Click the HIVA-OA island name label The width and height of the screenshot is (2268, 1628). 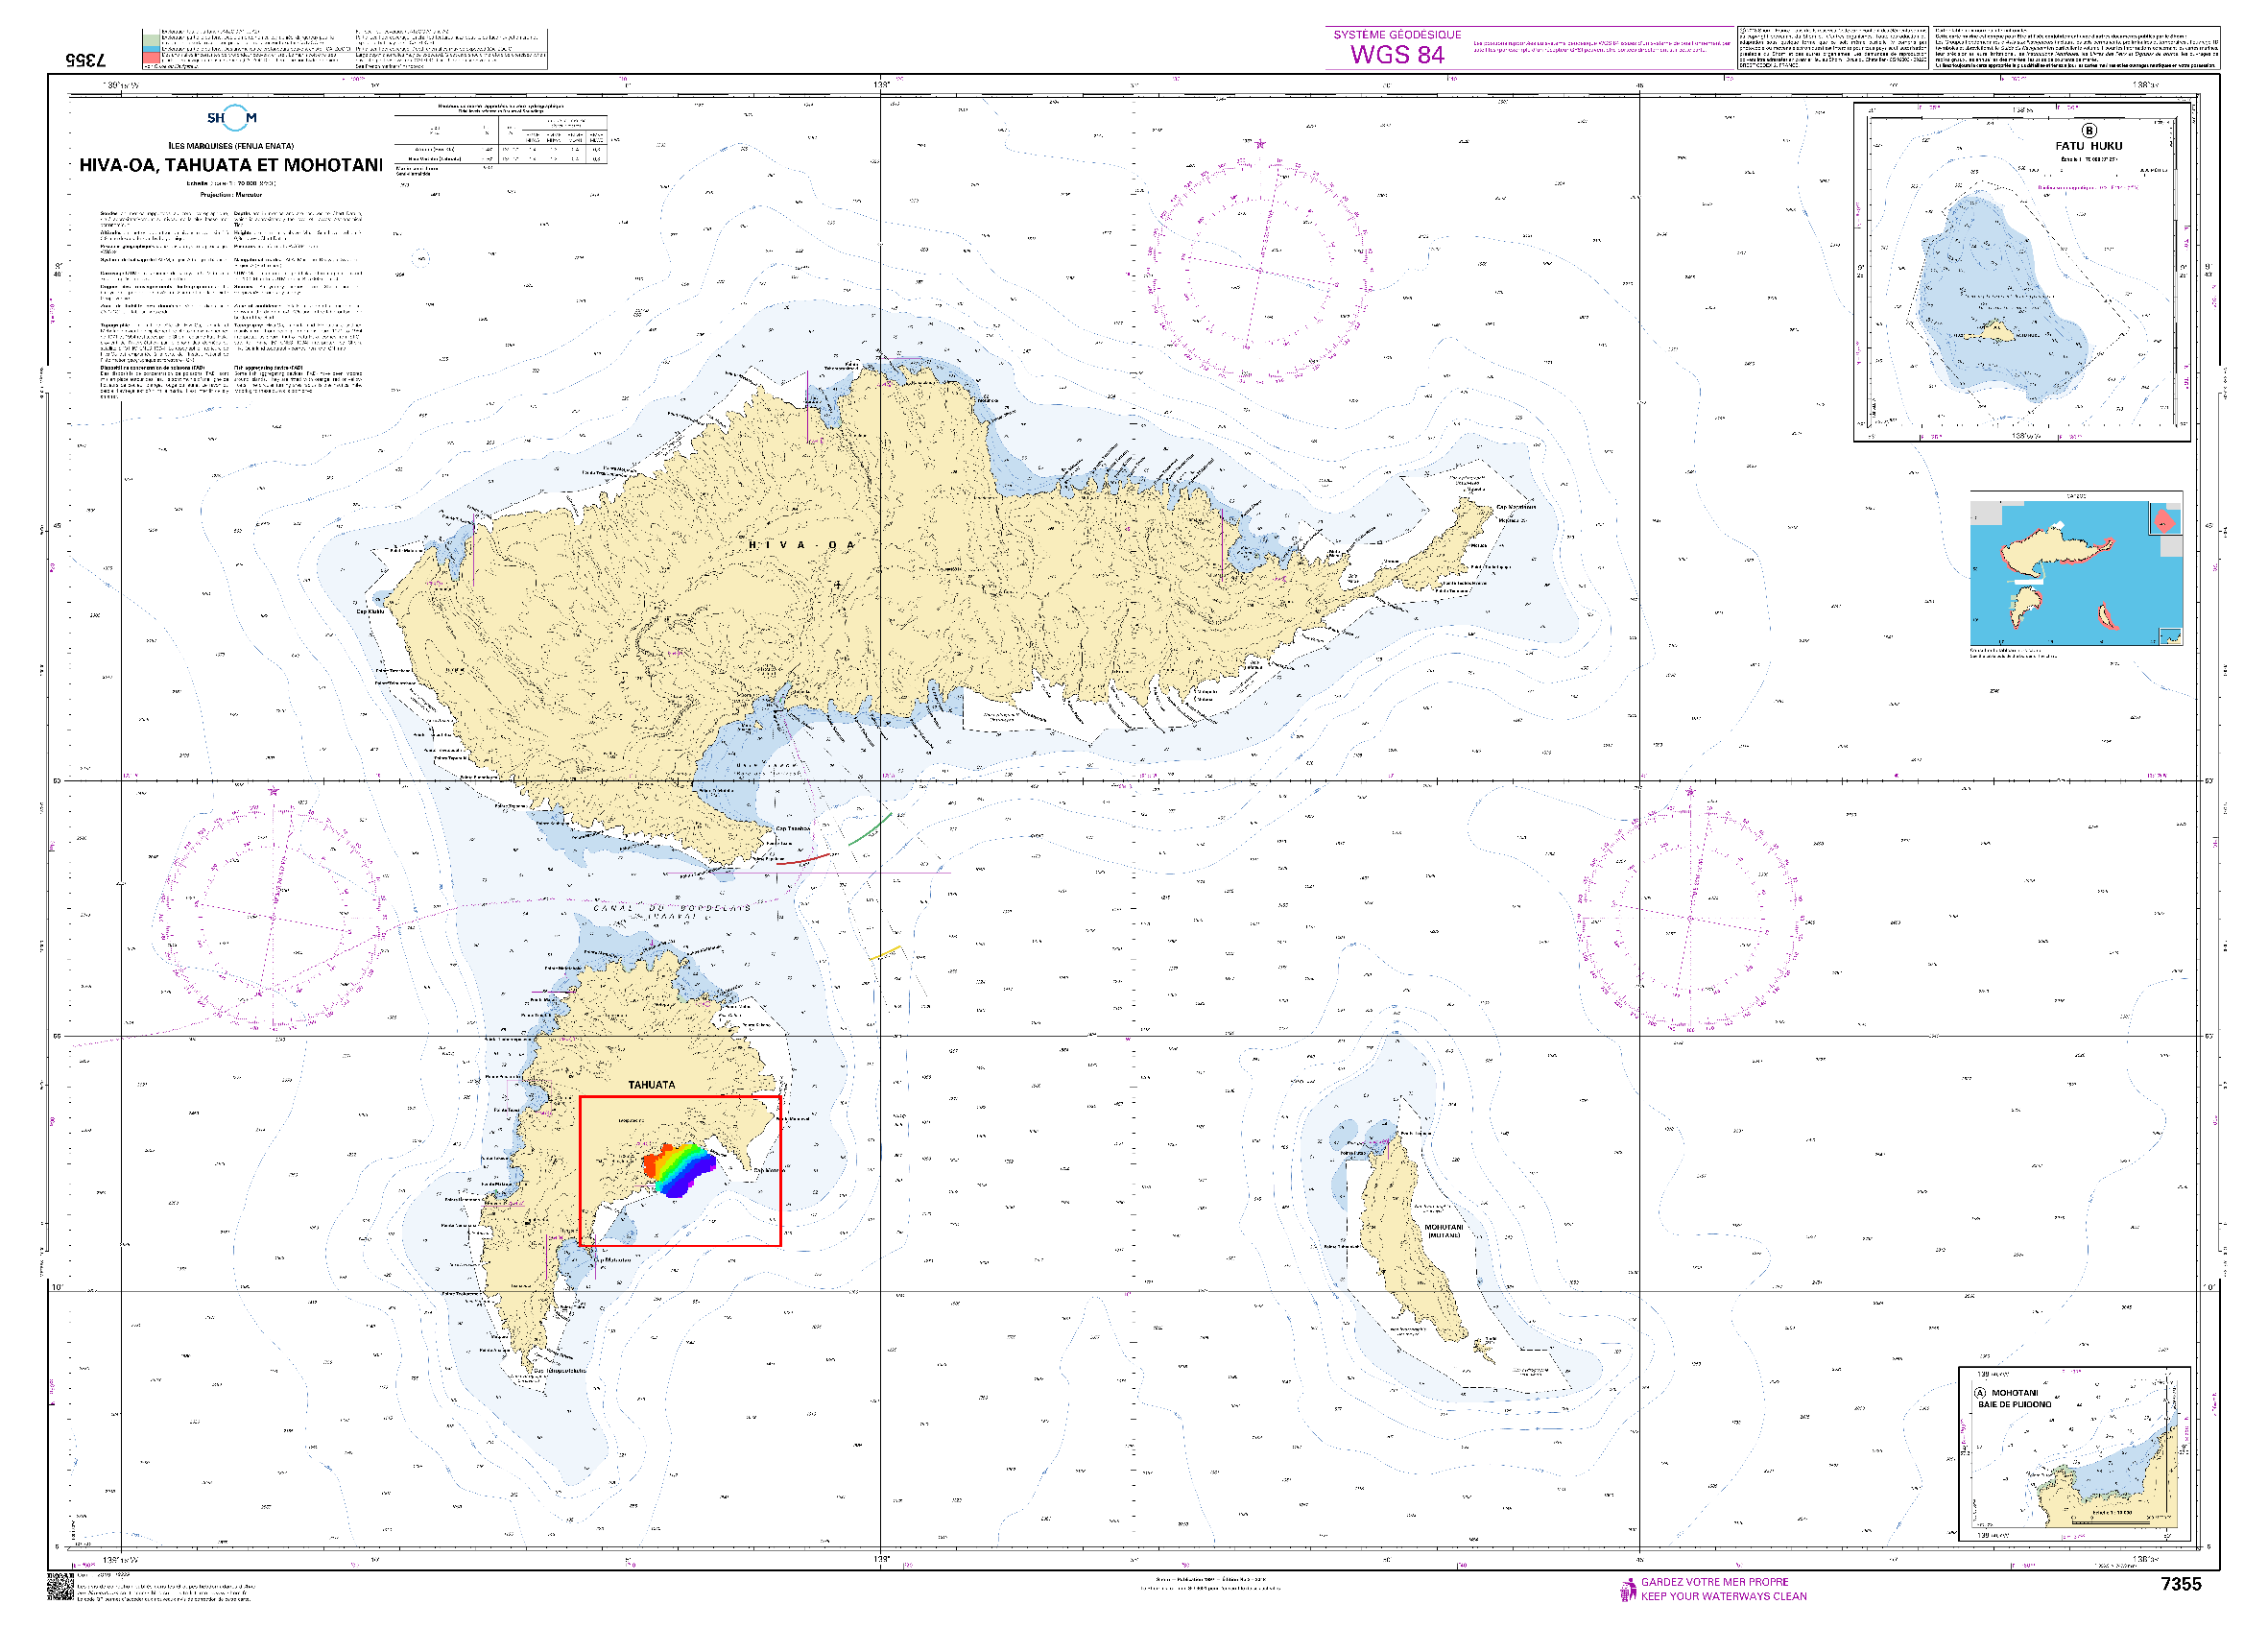coord(801,545)
